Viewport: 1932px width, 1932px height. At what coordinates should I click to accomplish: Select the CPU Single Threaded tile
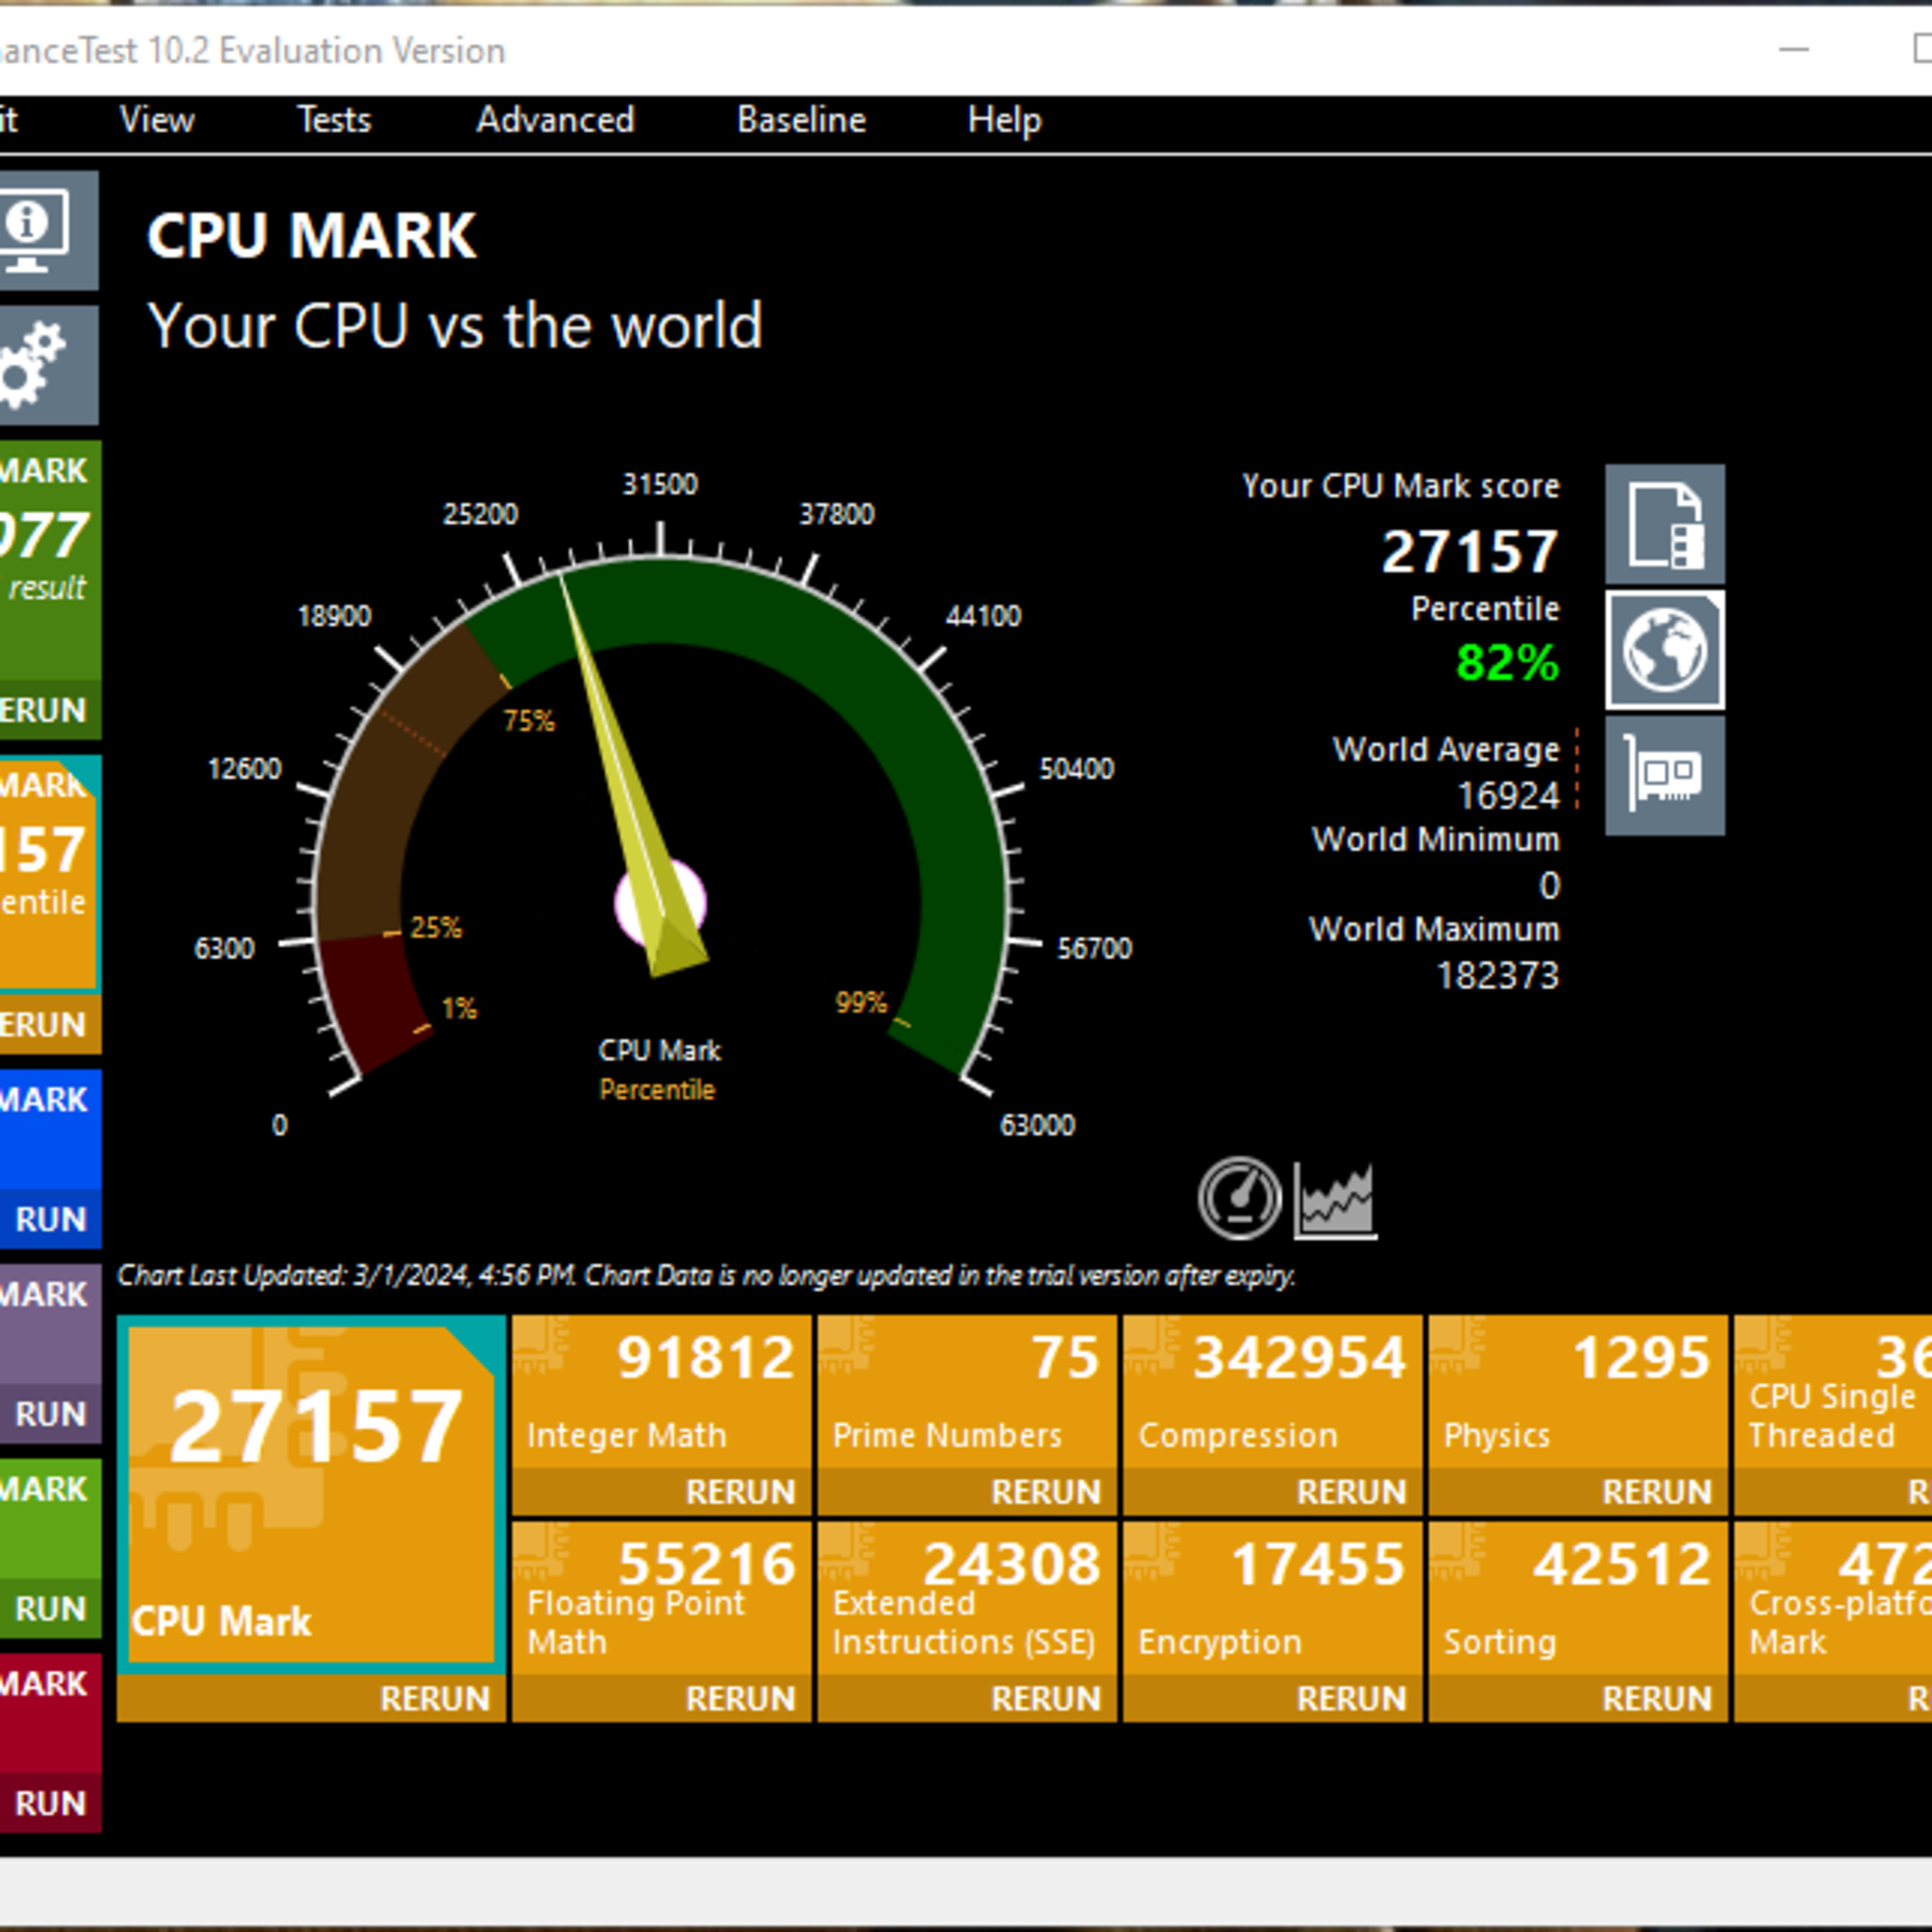[1832, 1392]
